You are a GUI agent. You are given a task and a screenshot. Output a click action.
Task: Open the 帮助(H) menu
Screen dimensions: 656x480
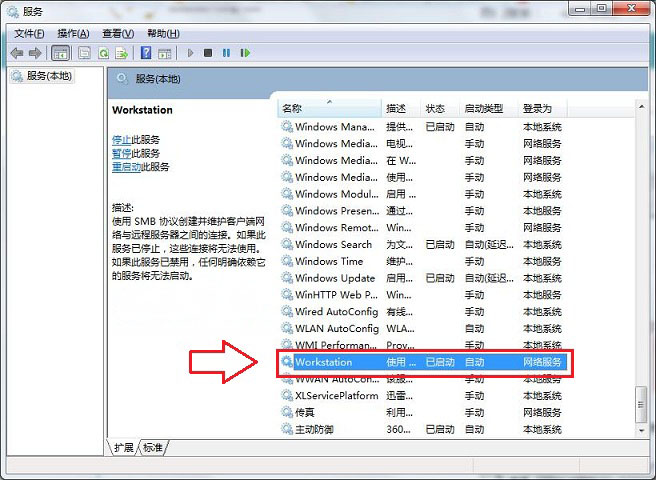tap(164, 33)
